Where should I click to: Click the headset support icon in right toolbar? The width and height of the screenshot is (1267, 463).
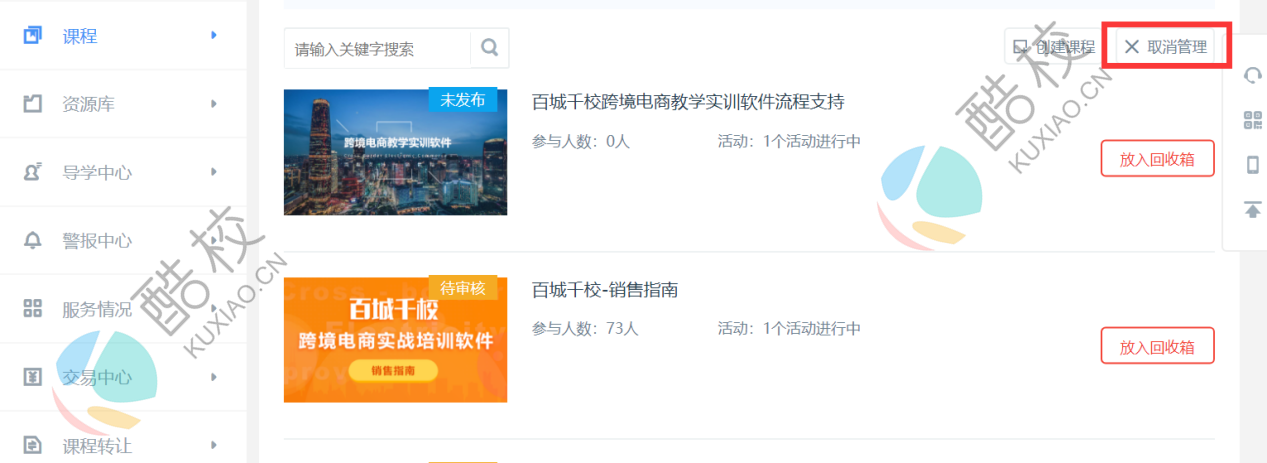click(1251, 75)
